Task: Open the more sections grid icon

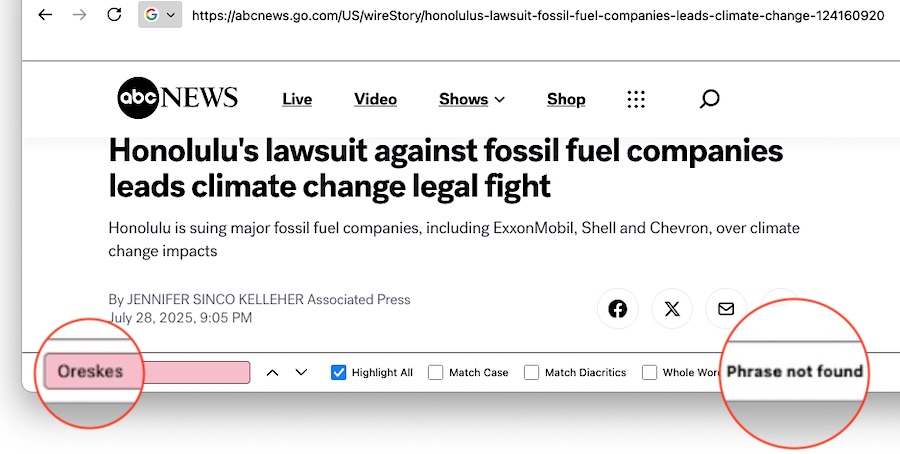Action: 636,99
